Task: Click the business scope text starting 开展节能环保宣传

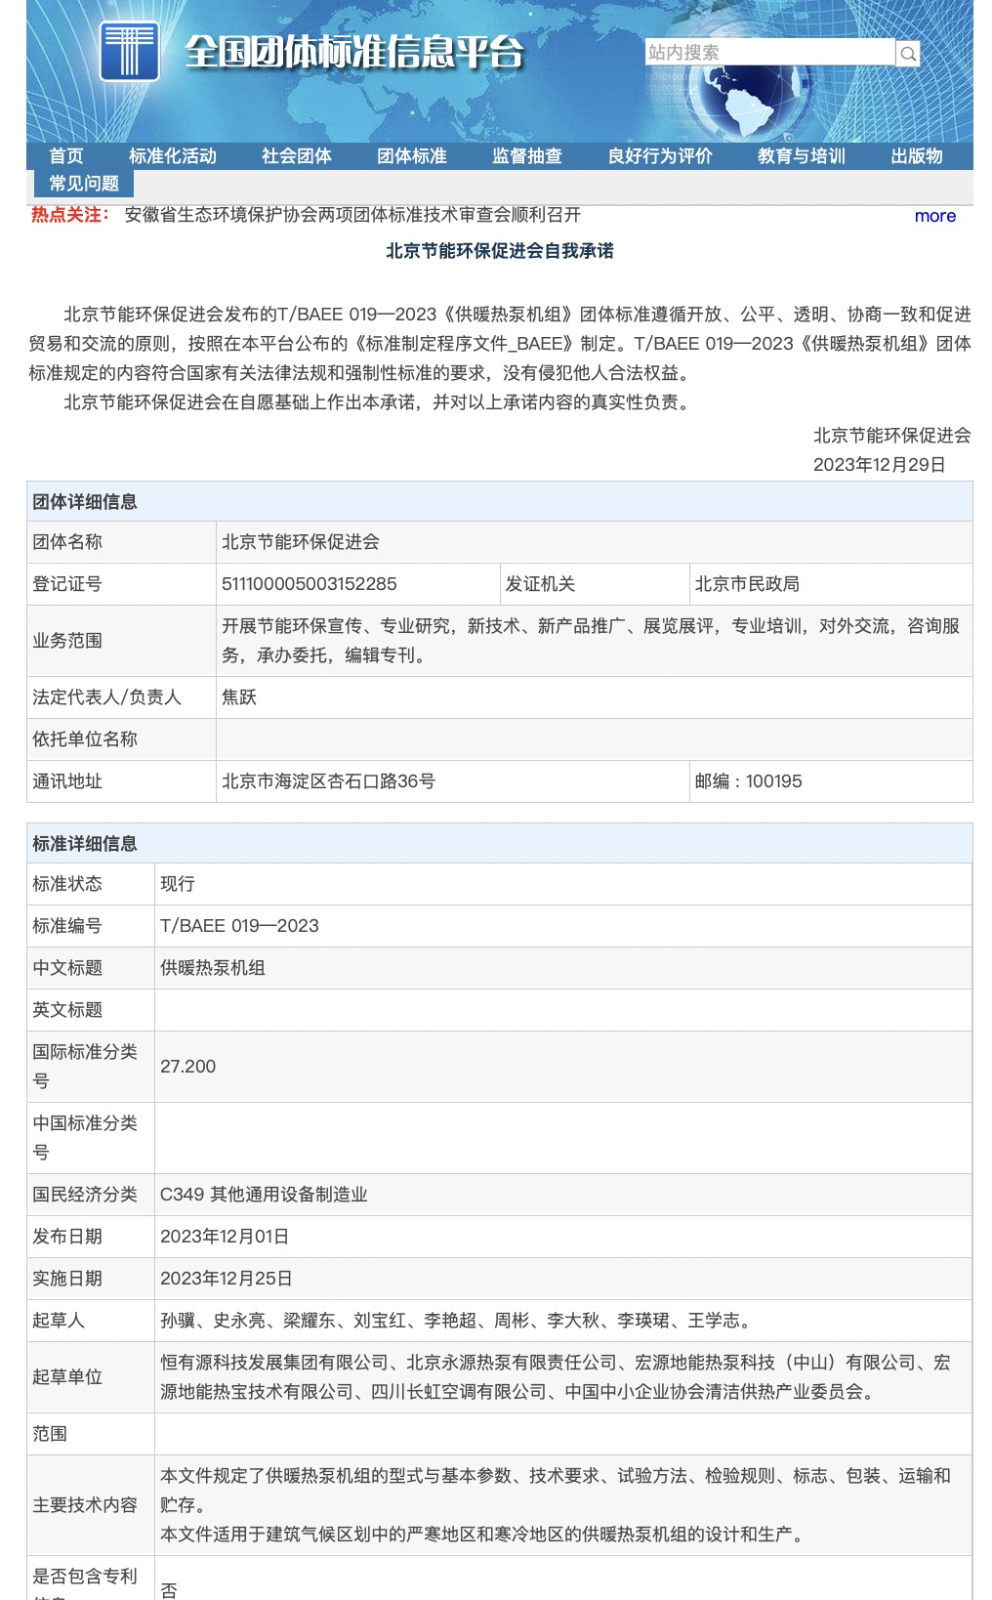Action: (x=591, y=641)
